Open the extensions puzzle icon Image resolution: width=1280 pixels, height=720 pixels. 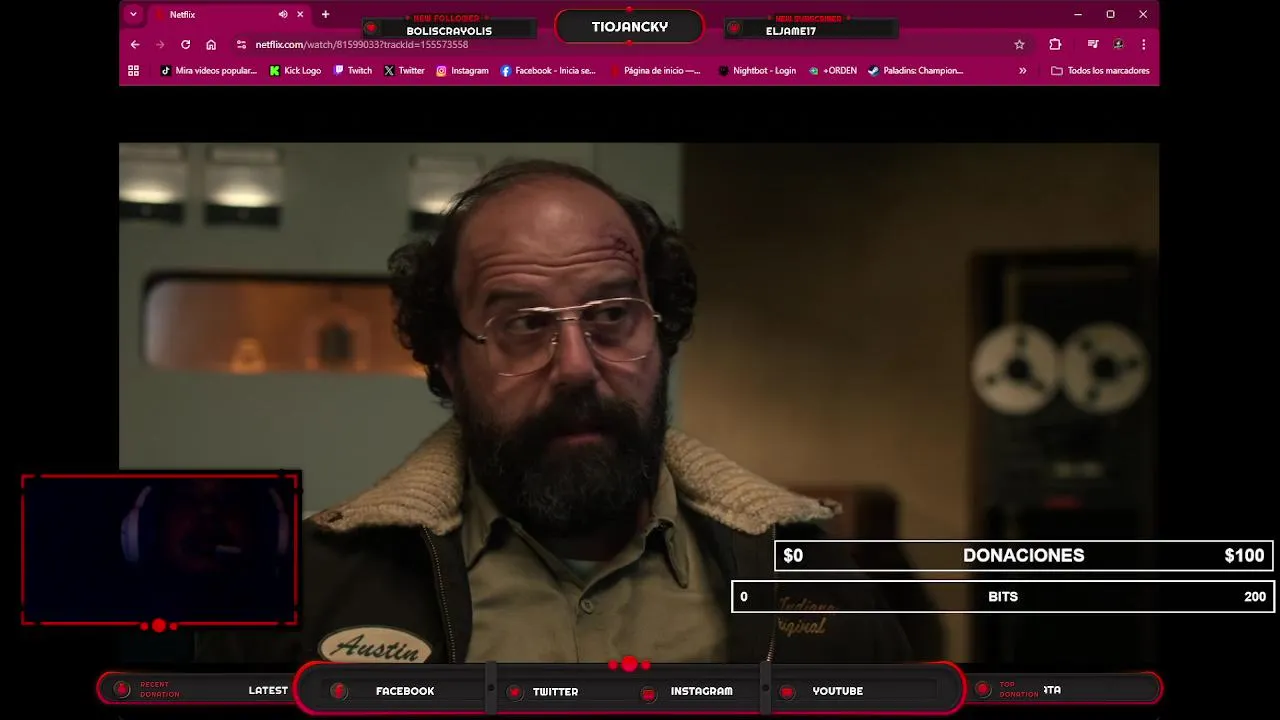coord(1055,44)
